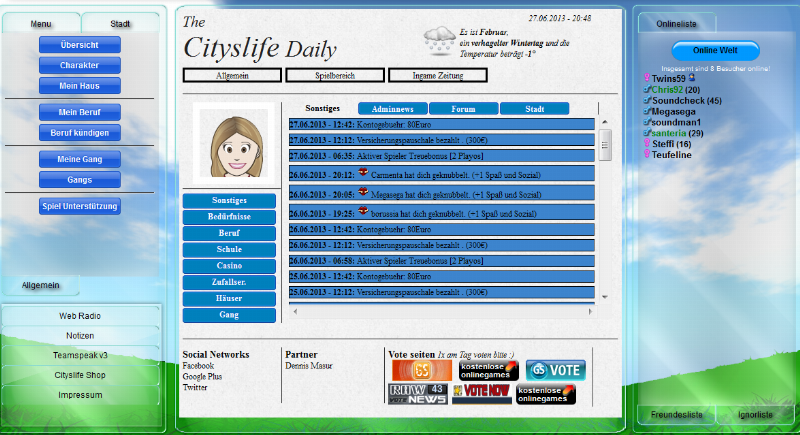The image size is (800, 435).
Task: Click the male gender icon beside santeria
Action: click(x=647, y=132)
